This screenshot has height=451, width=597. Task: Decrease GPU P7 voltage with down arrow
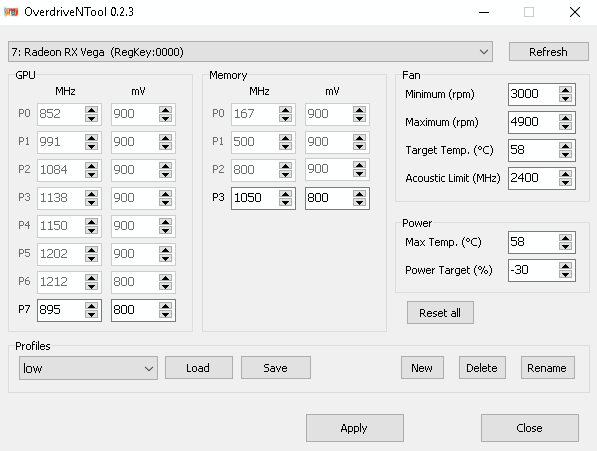[x=165, y=314]
